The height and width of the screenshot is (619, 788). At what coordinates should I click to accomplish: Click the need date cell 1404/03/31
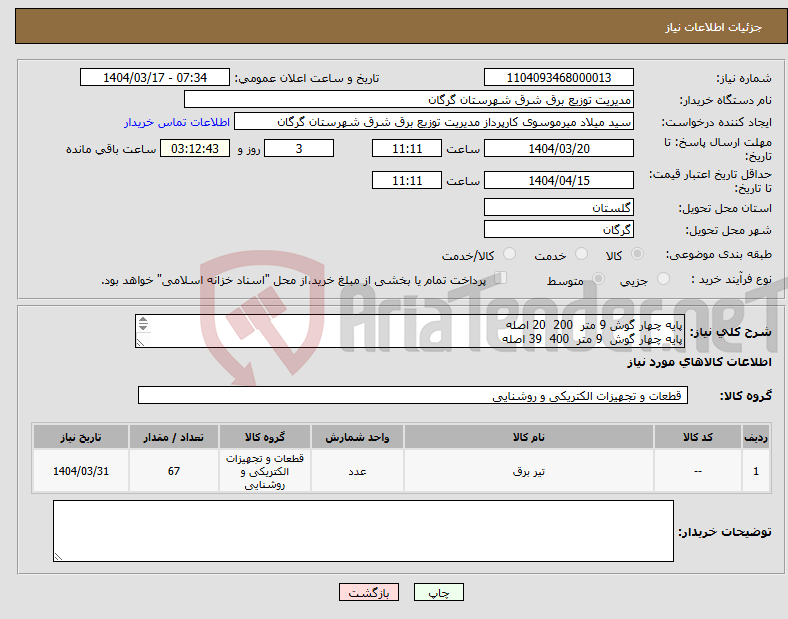pos(81,471)
